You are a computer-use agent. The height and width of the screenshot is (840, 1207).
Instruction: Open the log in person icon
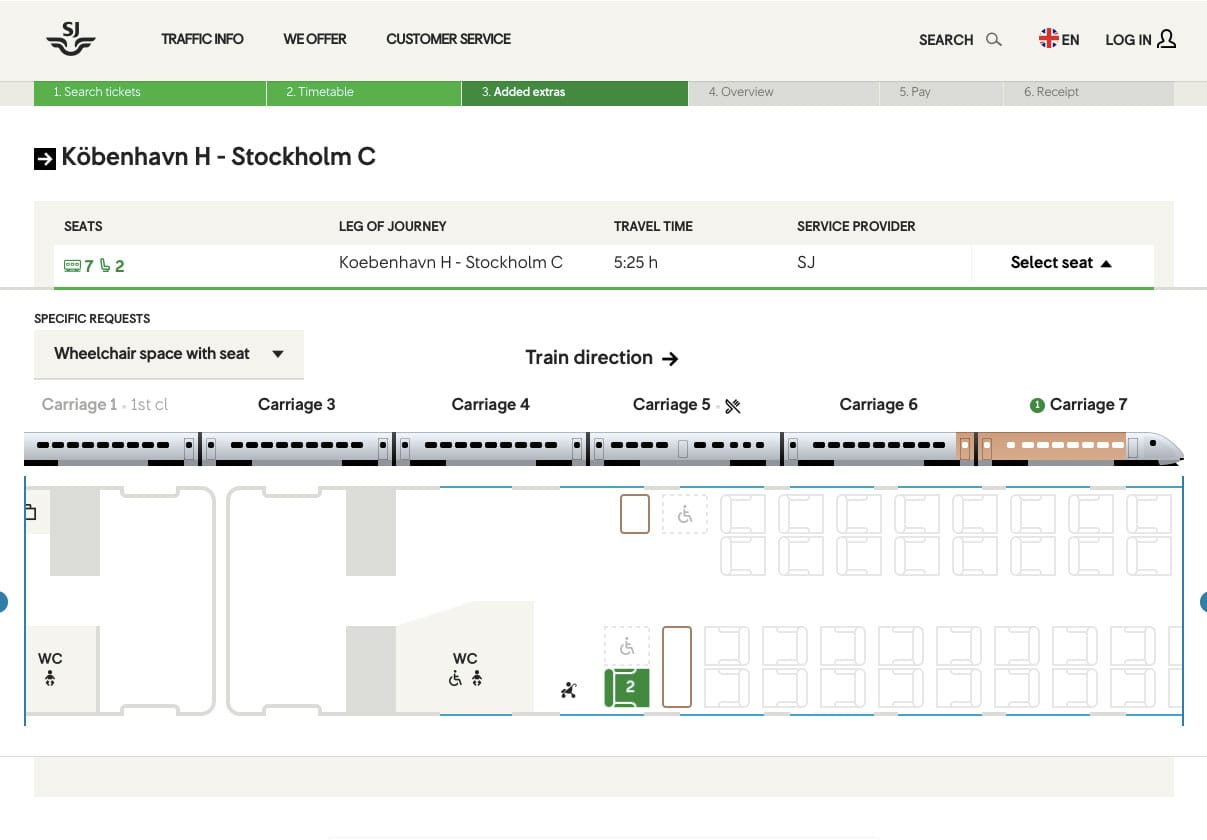point(1168,39)
